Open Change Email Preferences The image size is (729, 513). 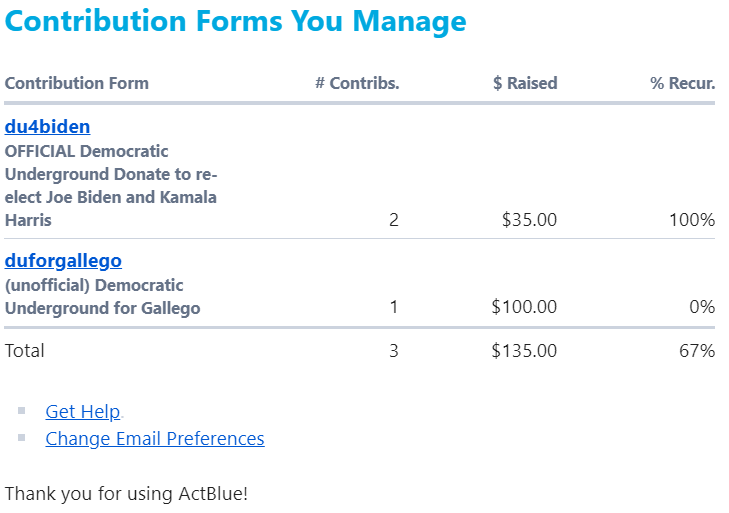coord(155,438)
